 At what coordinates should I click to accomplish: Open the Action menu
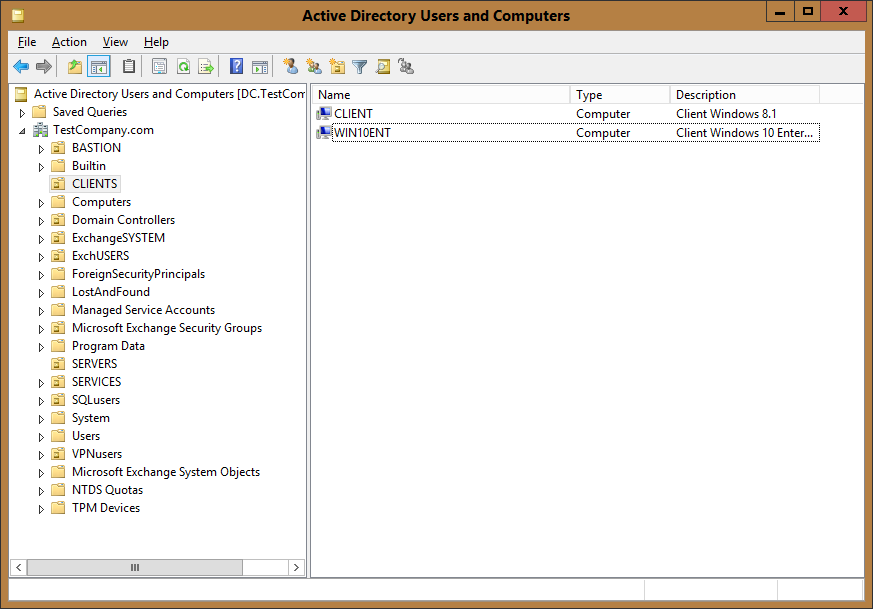pos(69,42)
